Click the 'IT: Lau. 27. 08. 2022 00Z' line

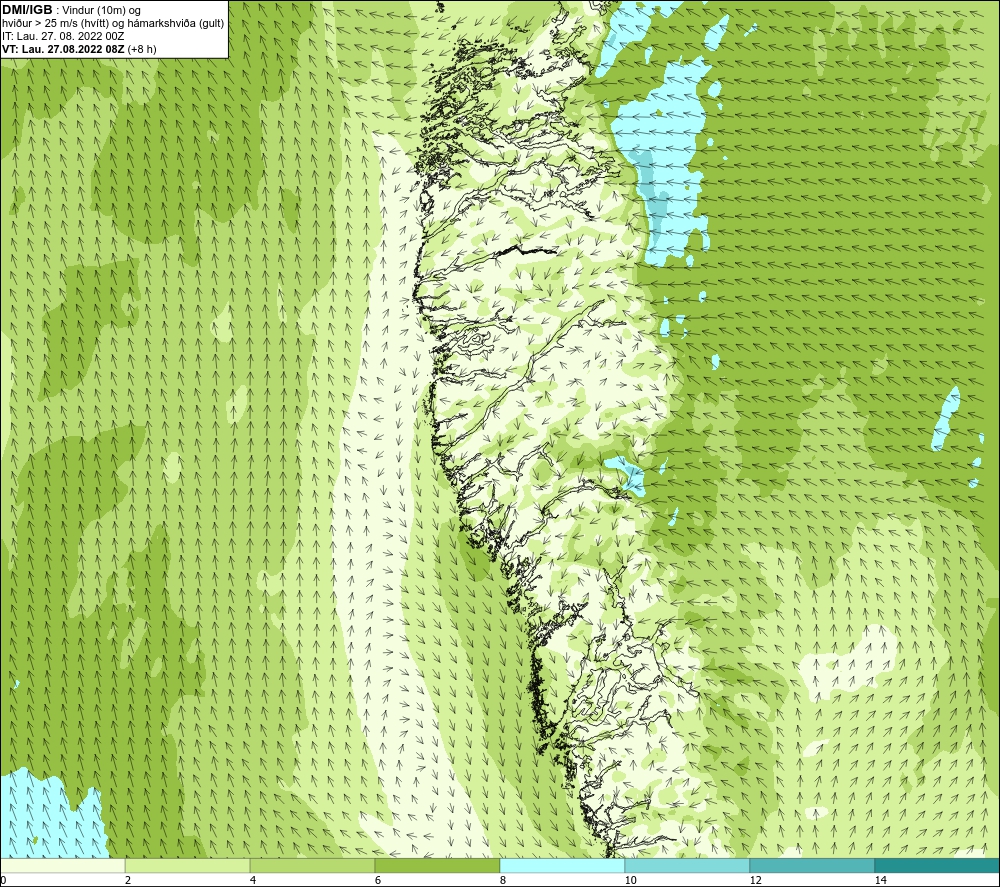(63, 36)
